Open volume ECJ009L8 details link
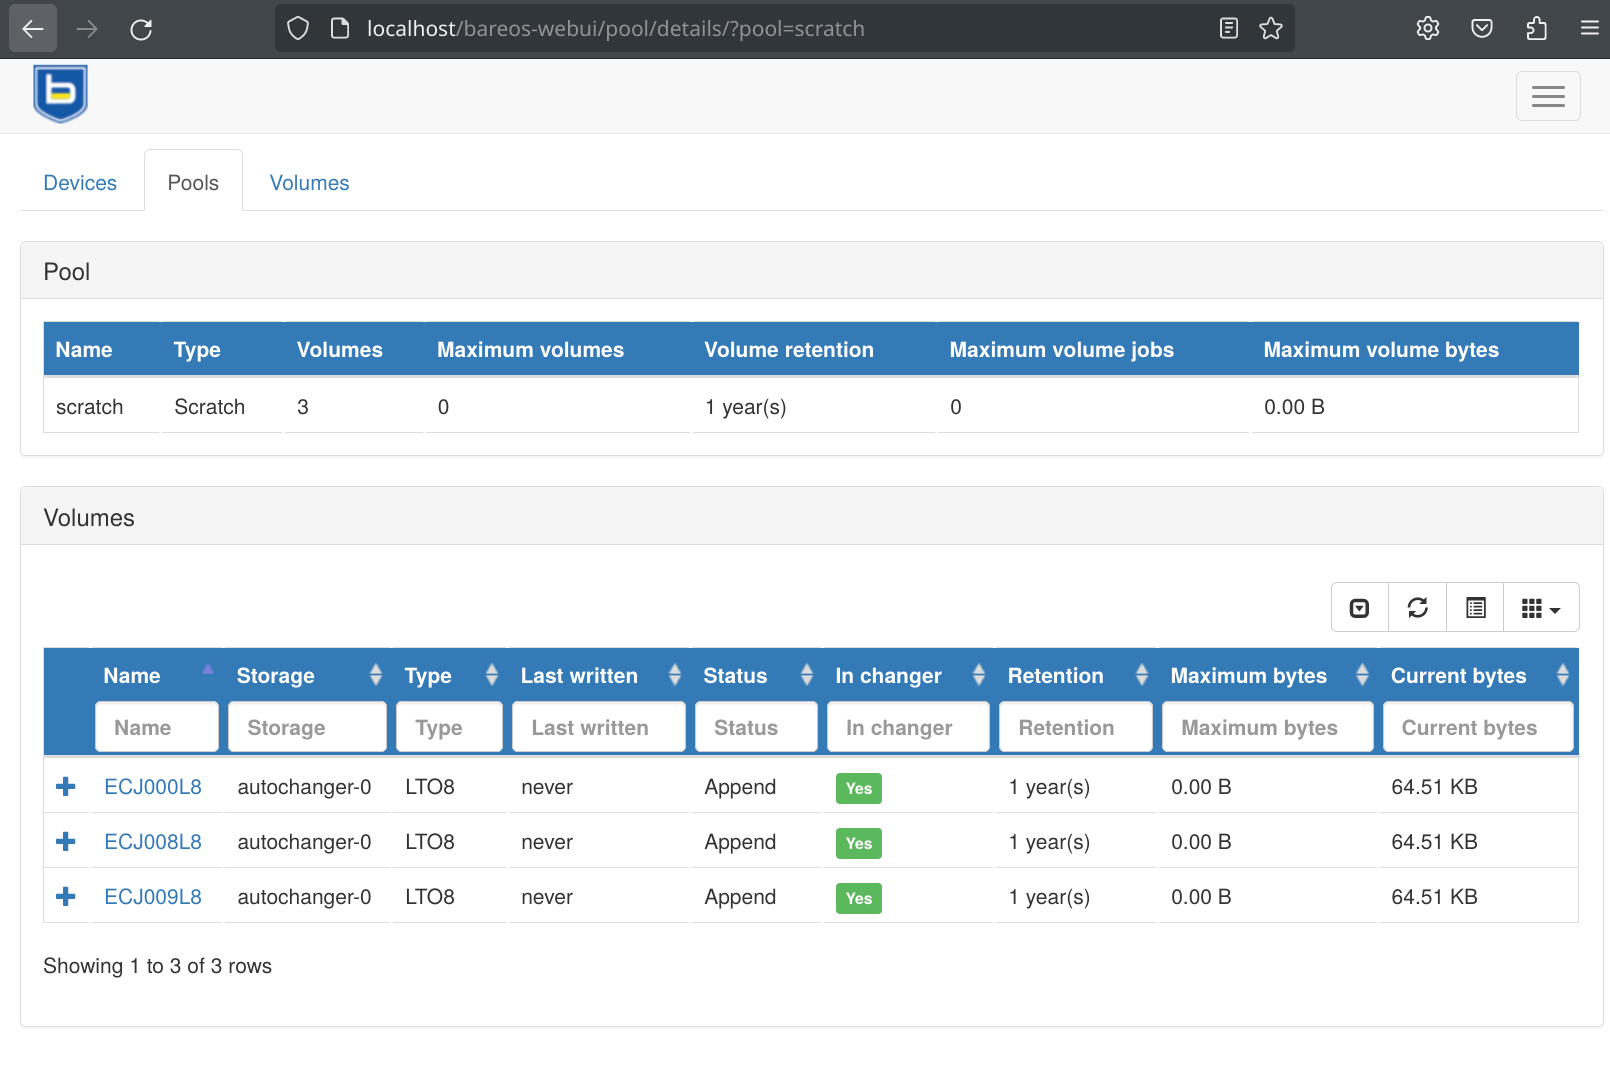1610x1072 pixels. (x=153, y=897)
